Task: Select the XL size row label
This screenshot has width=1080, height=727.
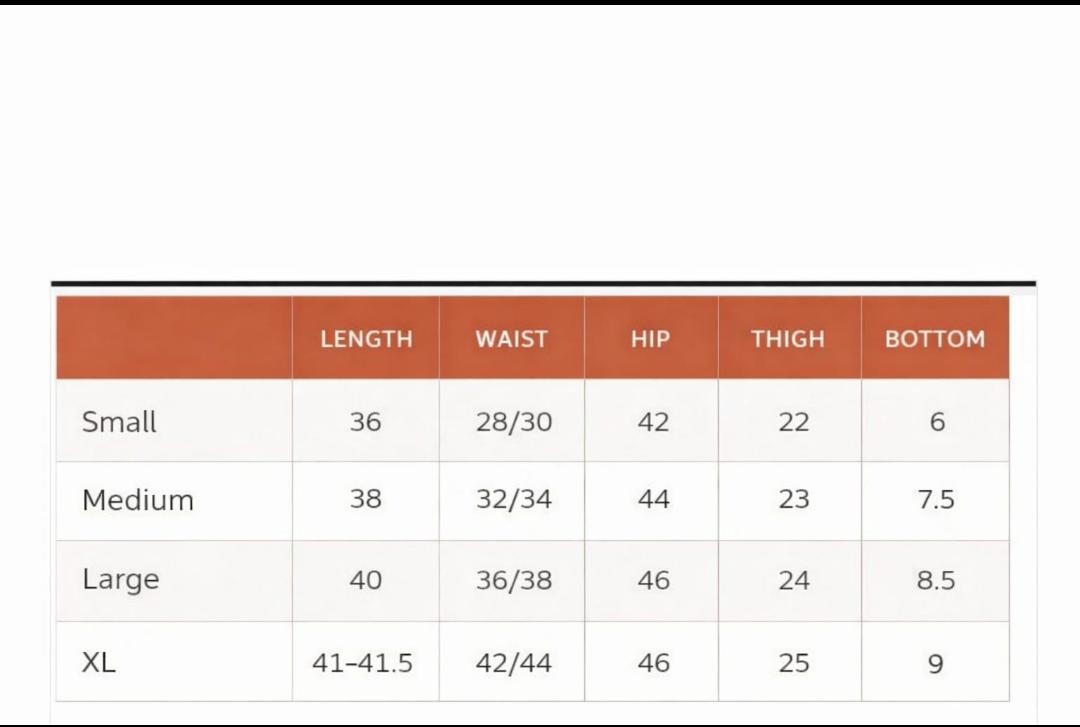Action: pos(98,662)
